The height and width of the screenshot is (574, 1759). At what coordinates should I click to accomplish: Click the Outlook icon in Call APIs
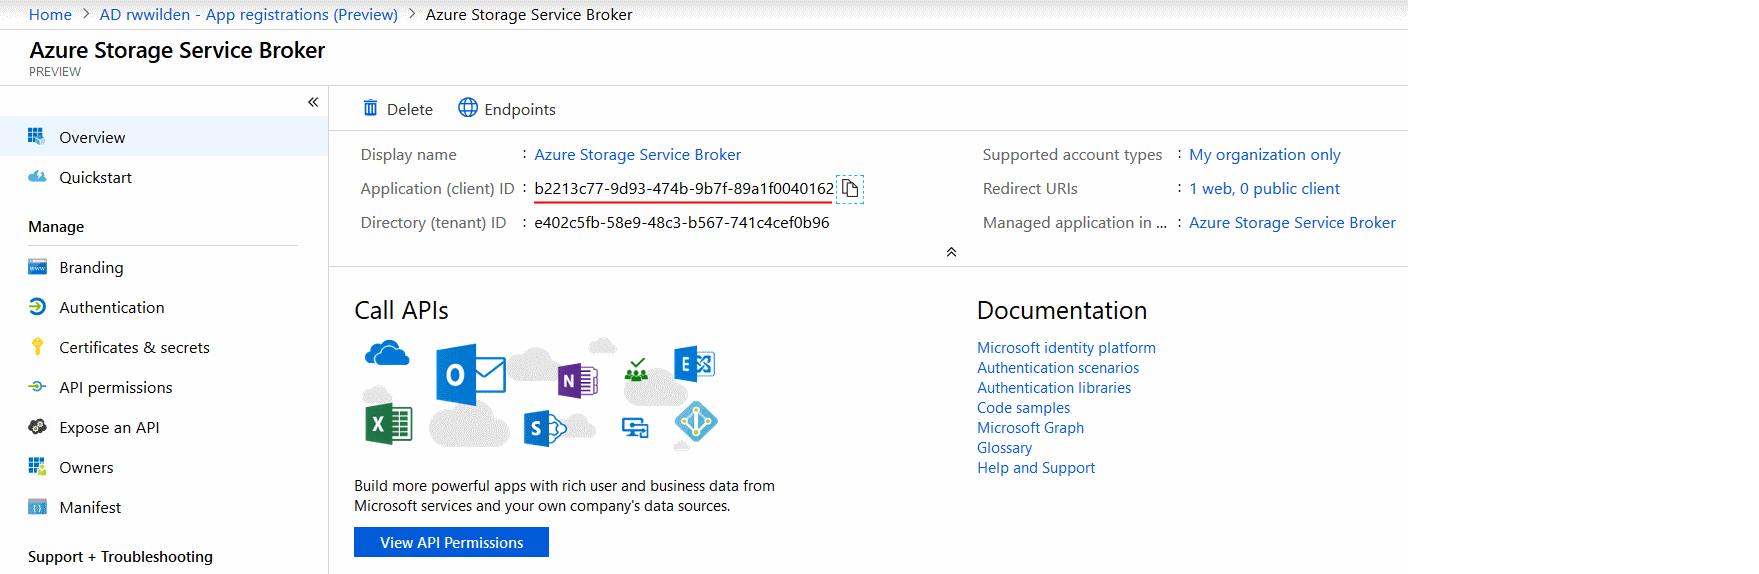(470, 374)
